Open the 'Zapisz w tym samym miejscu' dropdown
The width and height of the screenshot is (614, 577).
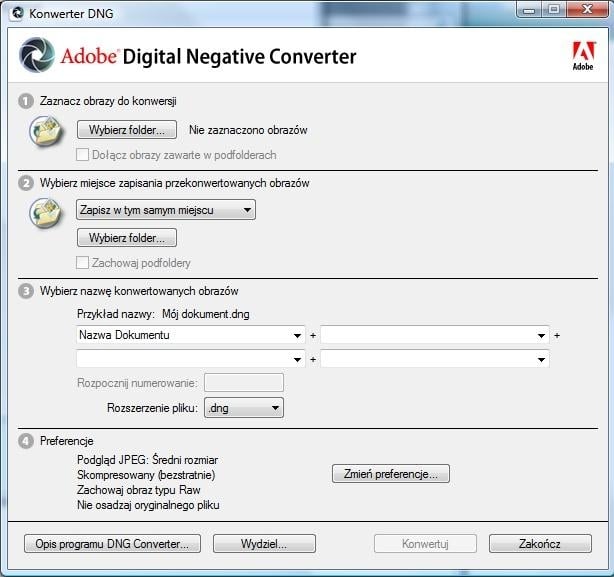point(166,210)
